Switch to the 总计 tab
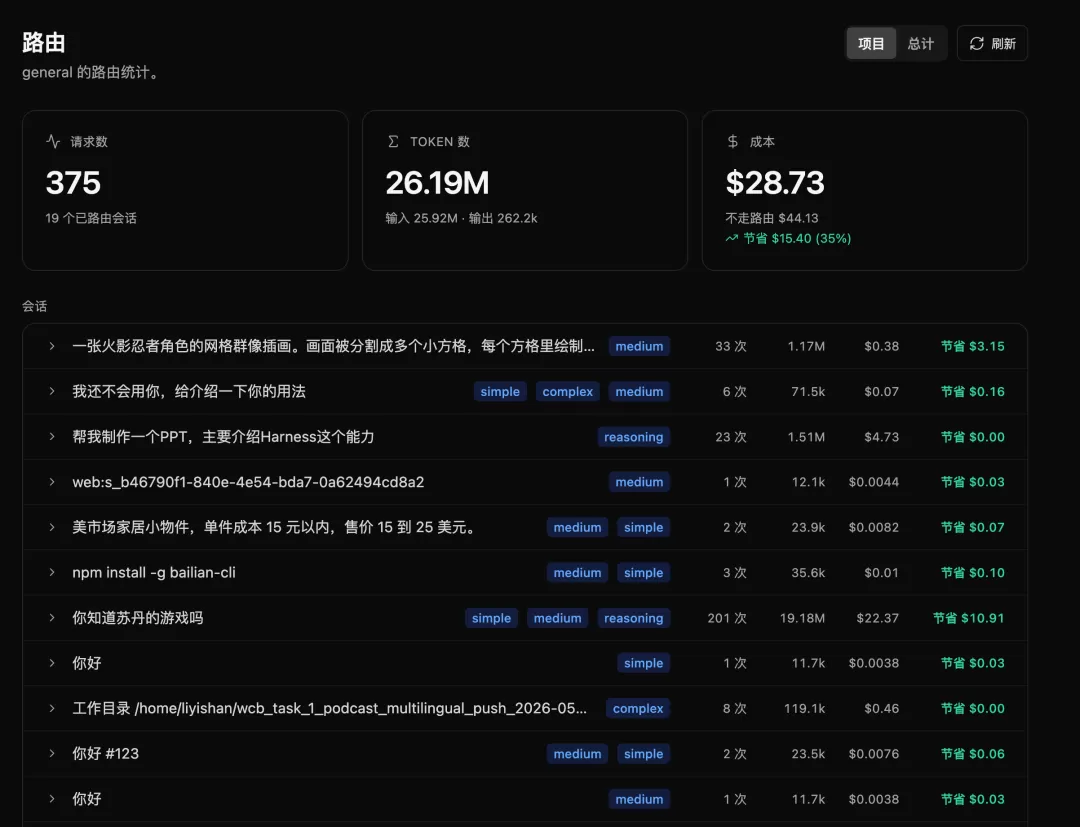 pyautogui.click(x=920, y=43)
